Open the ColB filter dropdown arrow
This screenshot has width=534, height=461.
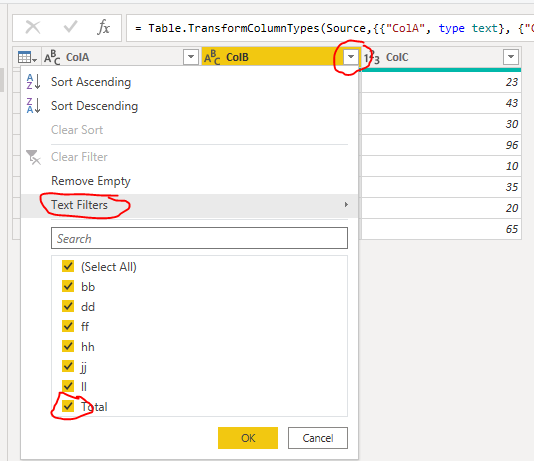tap(351, 57)
